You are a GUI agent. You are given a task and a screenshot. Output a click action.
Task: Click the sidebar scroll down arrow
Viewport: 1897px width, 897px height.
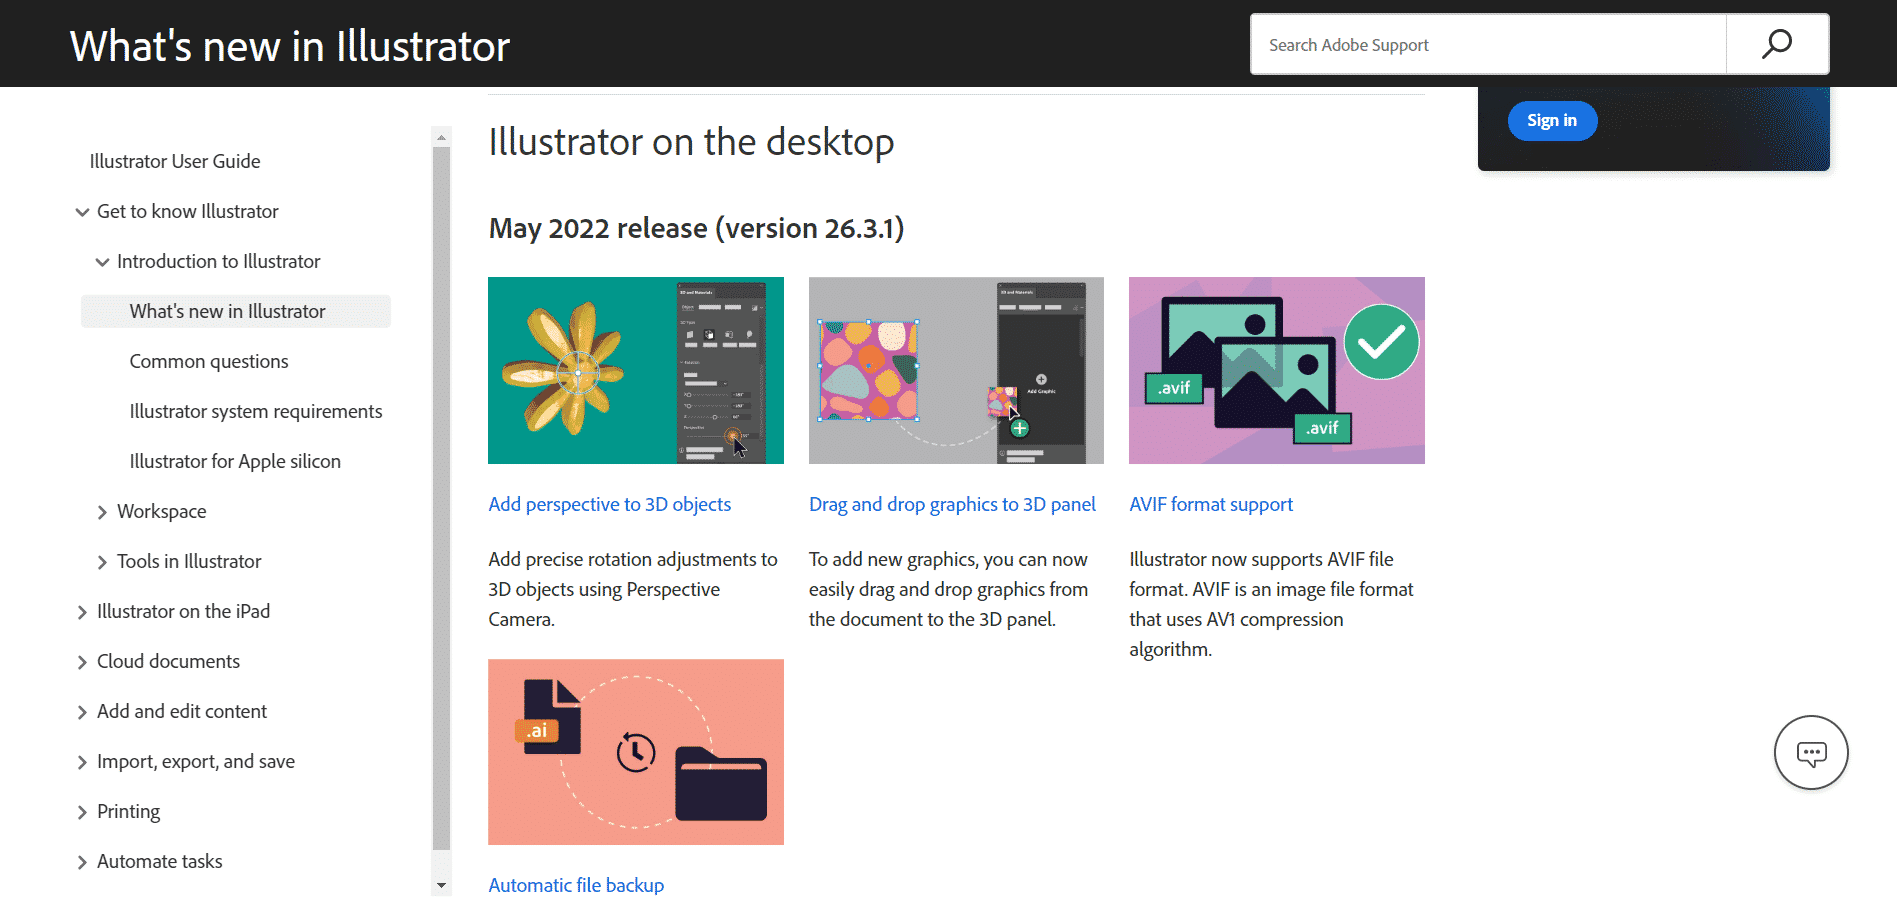click(441, 885)
